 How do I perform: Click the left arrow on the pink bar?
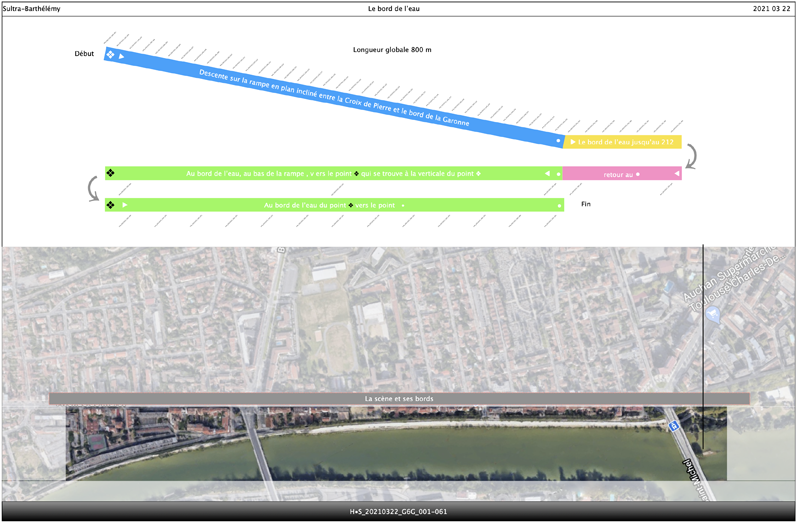pyautogui.click(x=677, y=174)
